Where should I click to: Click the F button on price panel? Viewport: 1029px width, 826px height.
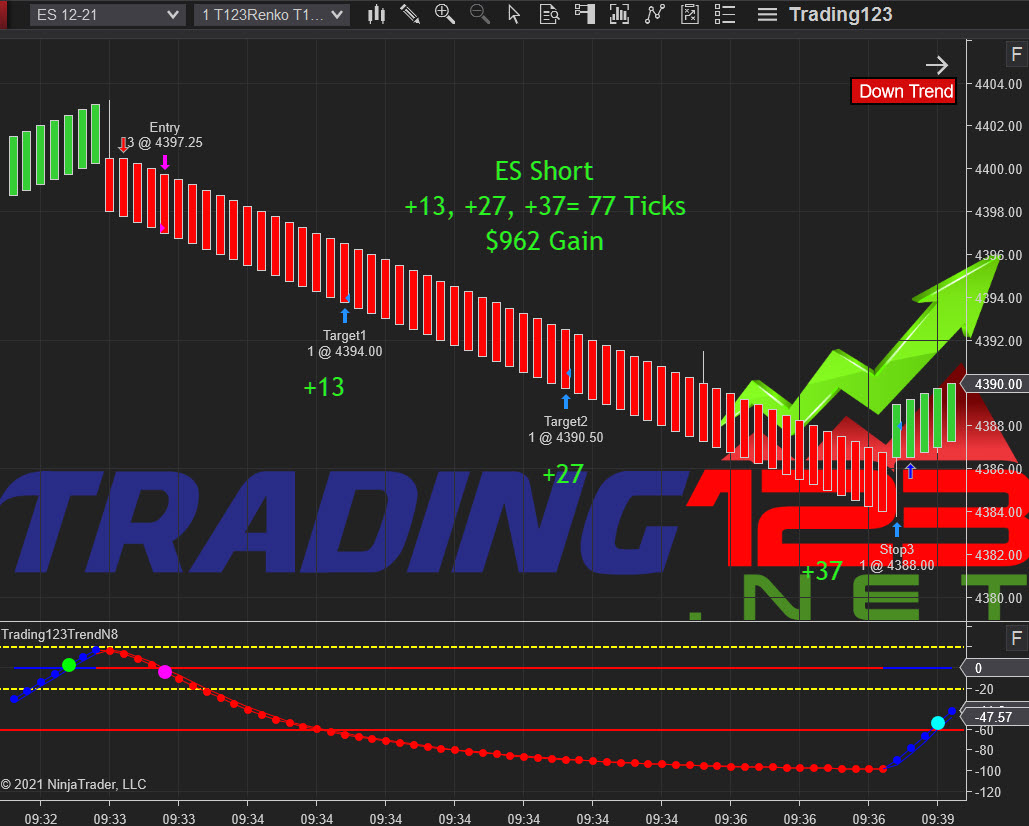coord(1017,54)
